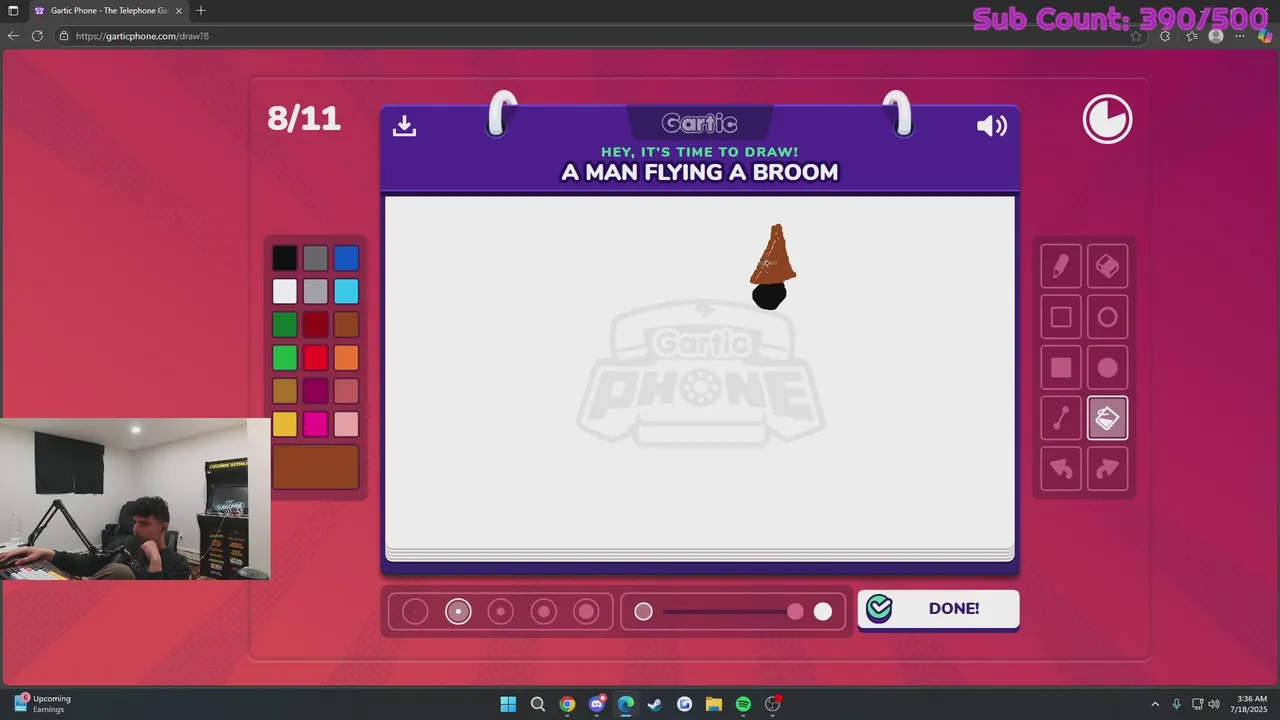Screen dimensions: 1280x720
Task: Show hidden system tray icons
Action: coord(1155,704)
